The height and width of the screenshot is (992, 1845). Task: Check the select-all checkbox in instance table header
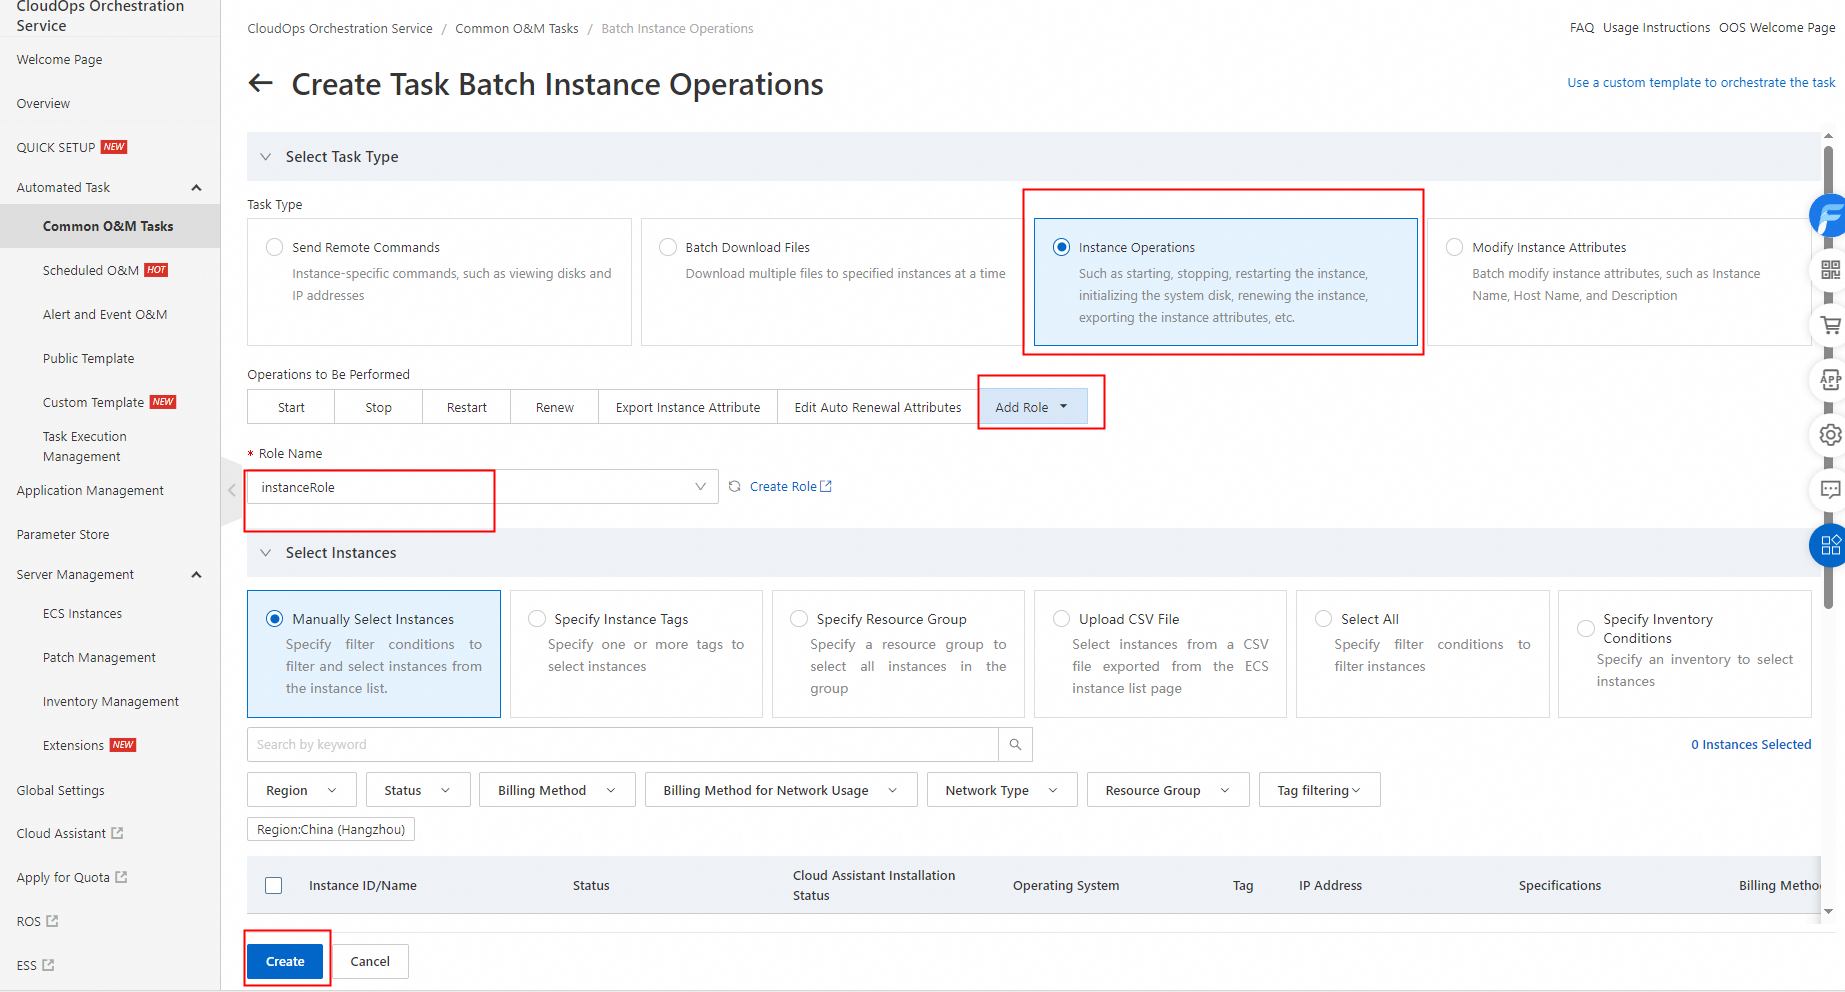click(273, 885)
